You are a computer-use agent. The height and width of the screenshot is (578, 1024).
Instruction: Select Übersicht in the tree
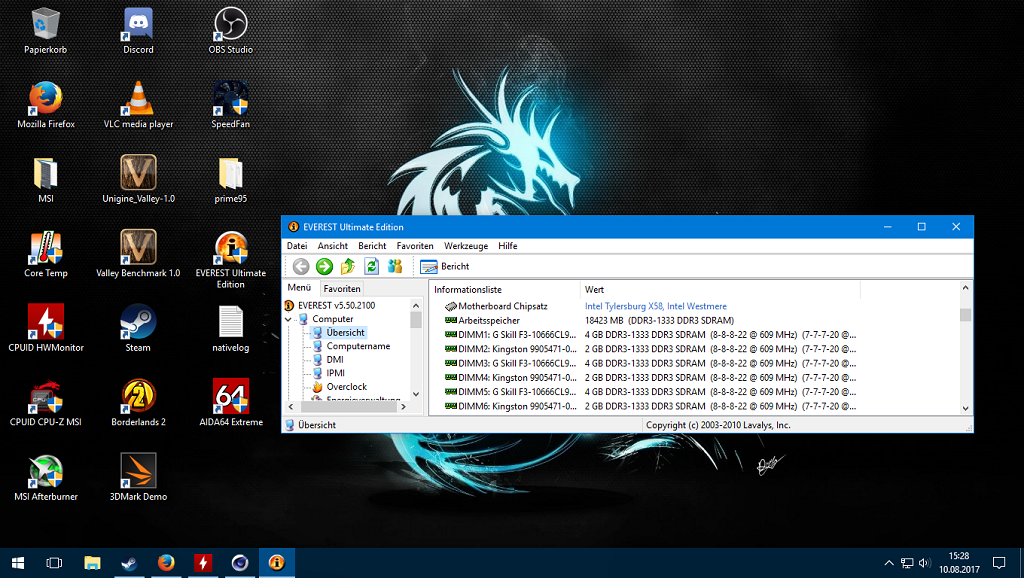tap(338, 332)
